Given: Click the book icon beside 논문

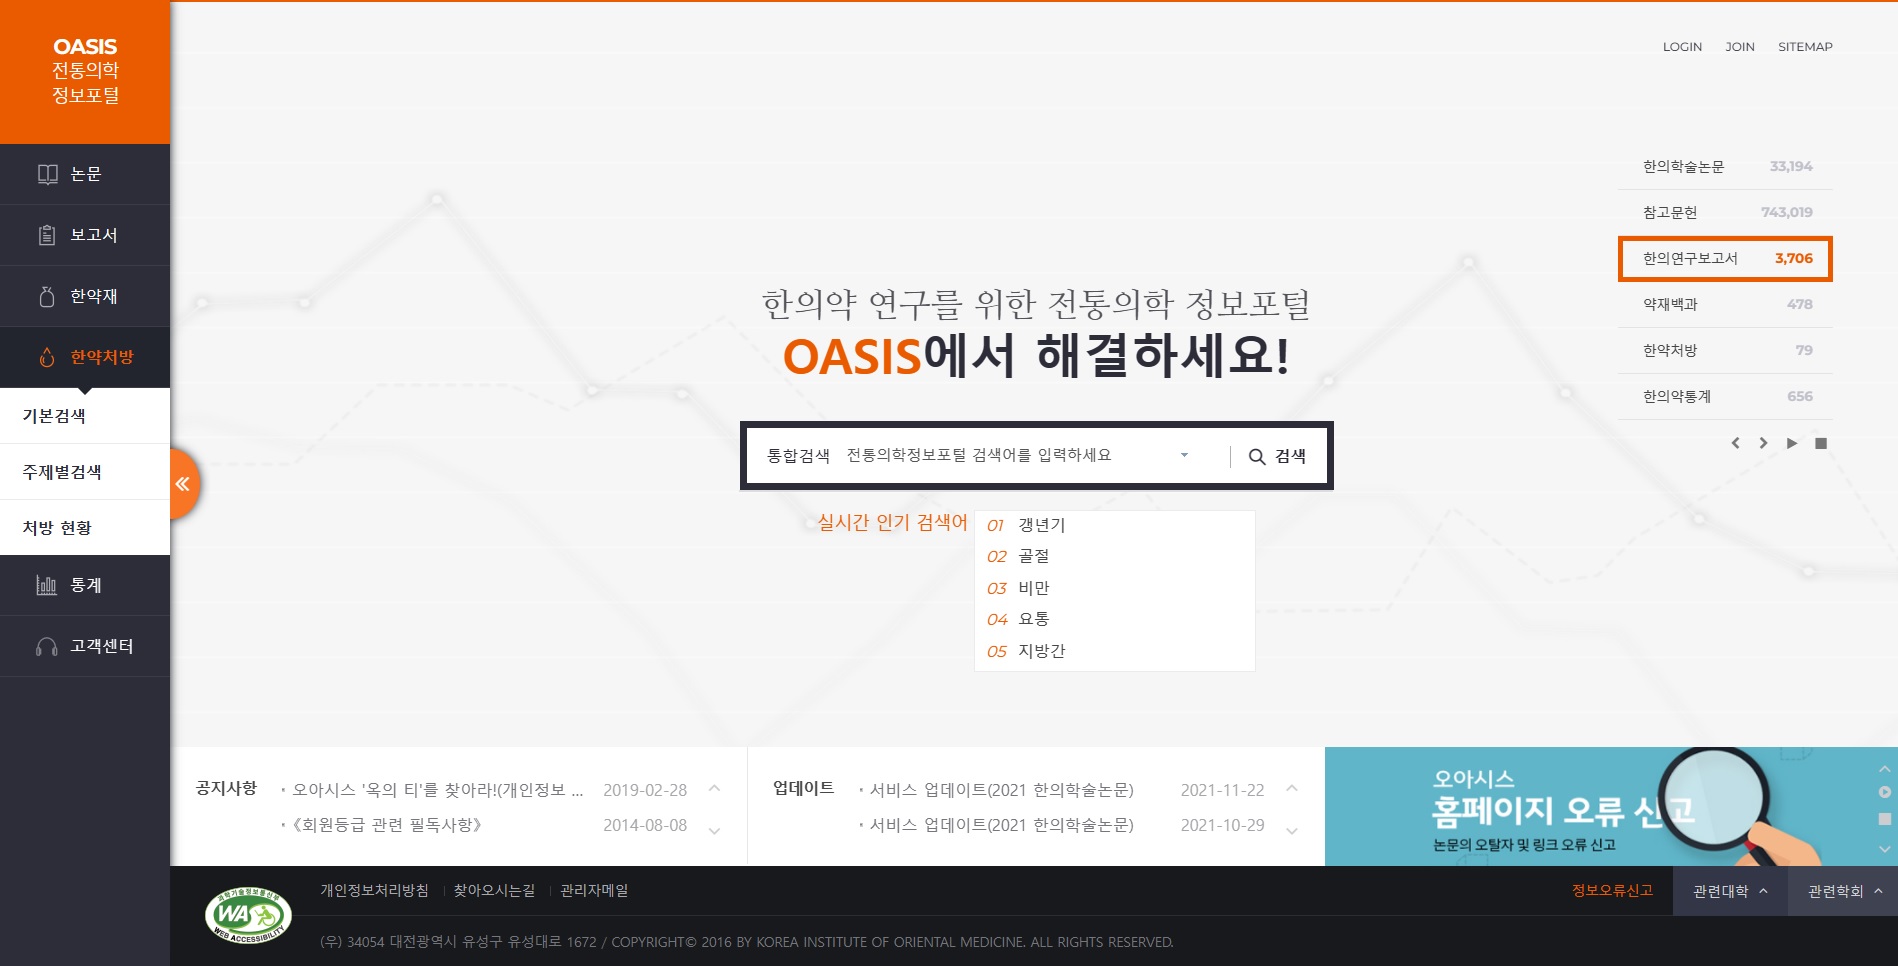Looking at the screenshot, I should pyautogui.click(x=47, y=174).
